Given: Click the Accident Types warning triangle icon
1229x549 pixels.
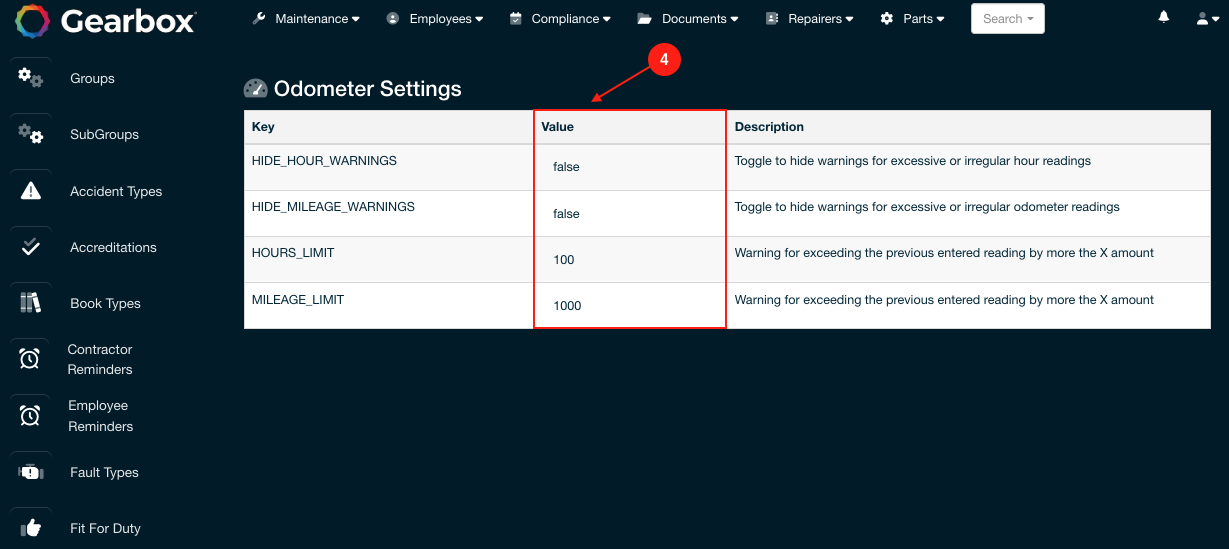Looking at the screenshot, I should 31,190.
